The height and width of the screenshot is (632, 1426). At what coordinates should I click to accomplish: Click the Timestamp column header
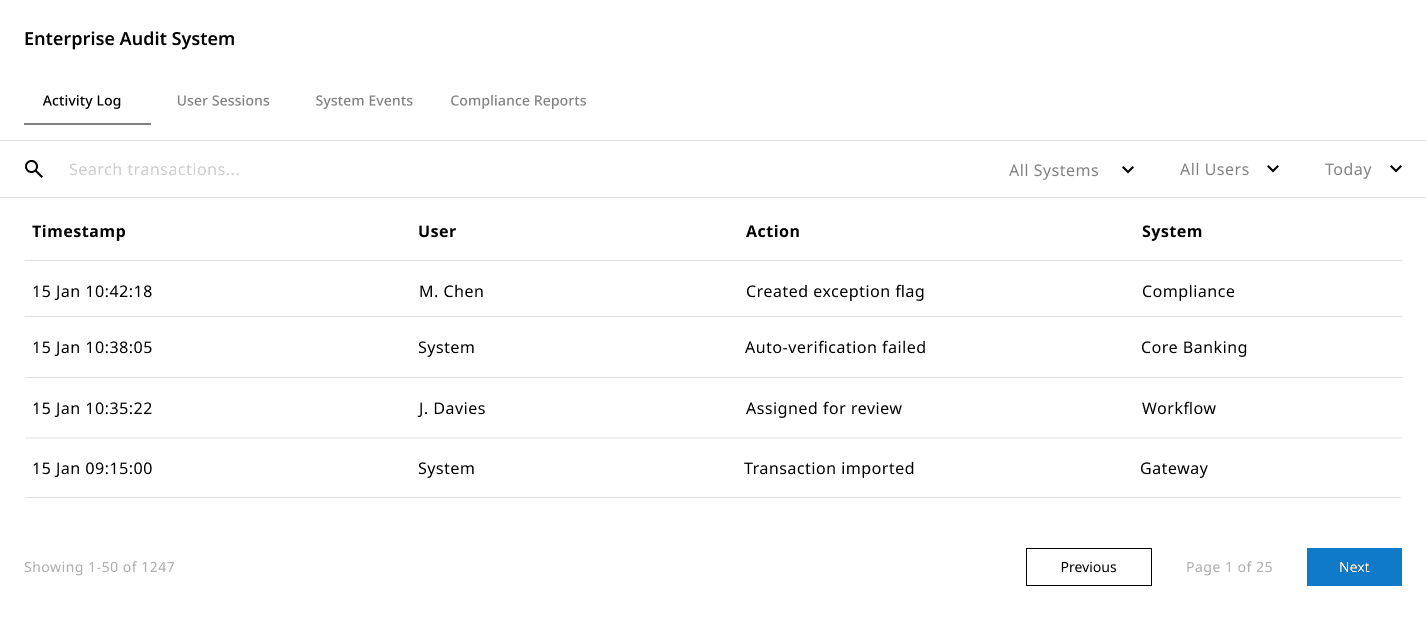pos(79,231)
